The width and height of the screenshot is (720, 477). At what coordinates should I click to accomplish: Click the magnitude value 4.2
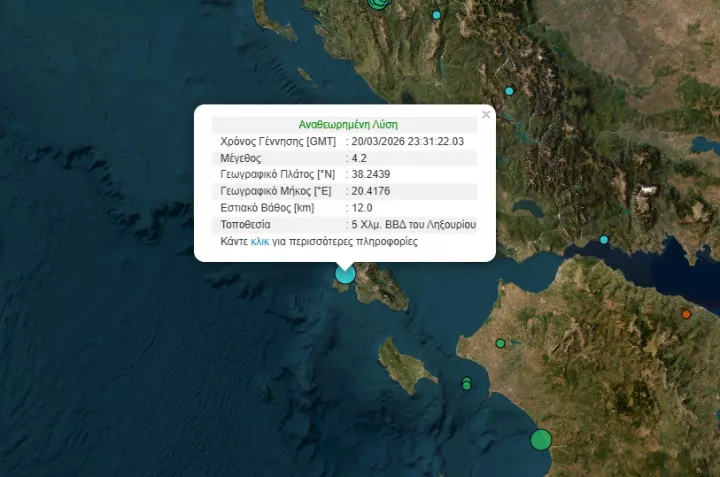pyautogui.click(x=359, y=158)
